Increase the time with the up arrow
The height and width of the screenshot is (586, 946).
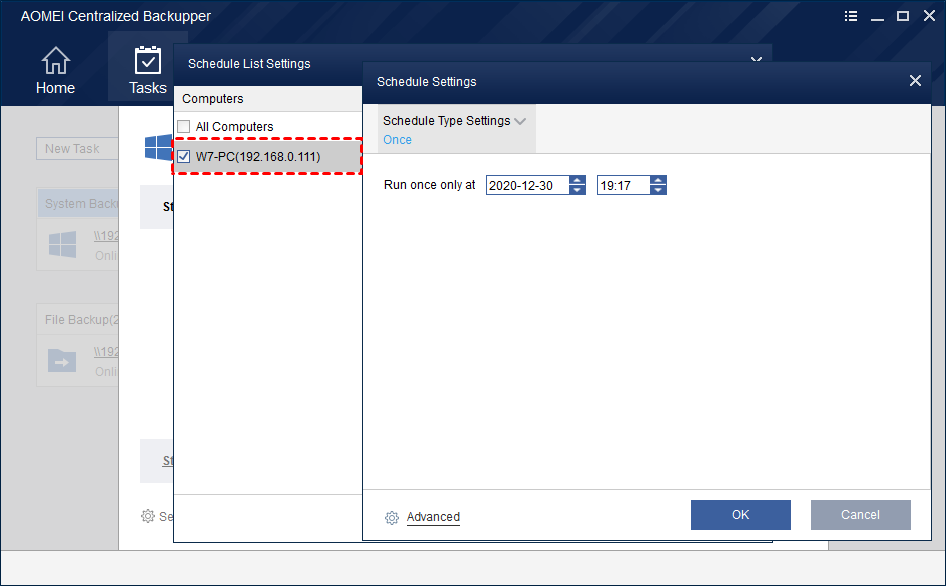click(658, 180)
